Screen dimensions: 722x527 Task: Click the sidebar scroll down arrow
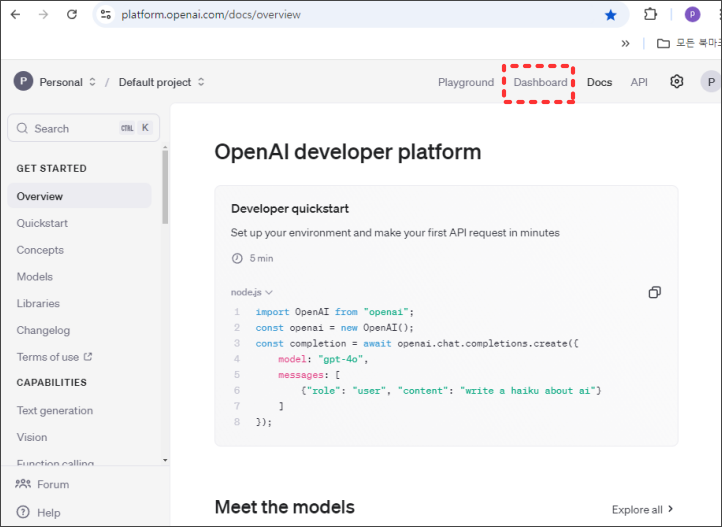(165, 460)
